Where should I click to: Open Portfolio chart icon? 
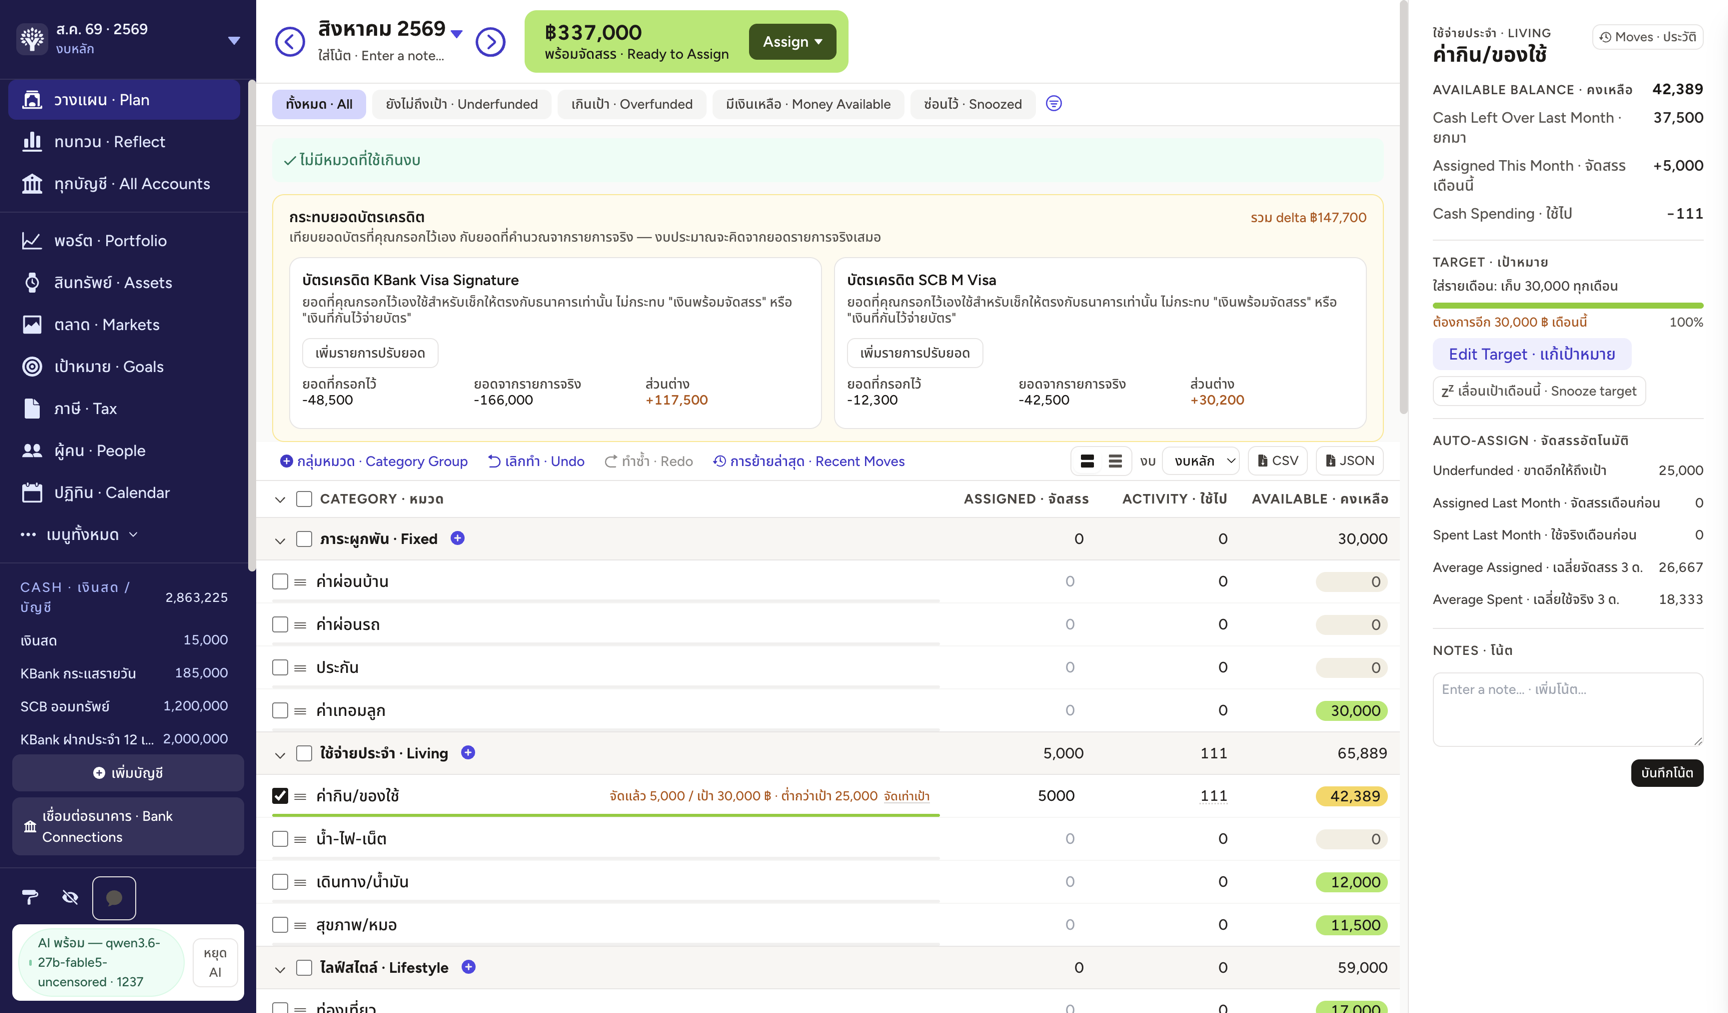tap(32, 241)
